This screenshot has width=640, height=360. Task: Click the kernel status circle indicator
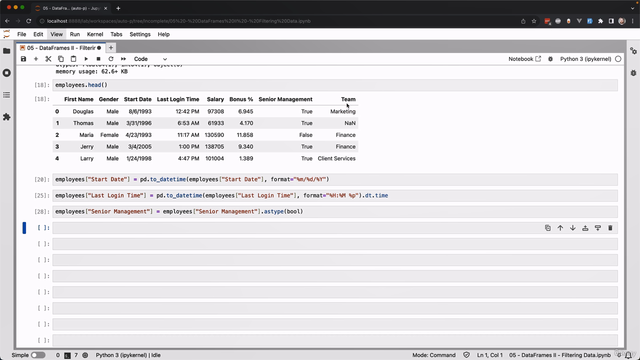pyautogui.click(x=618, y=59)
